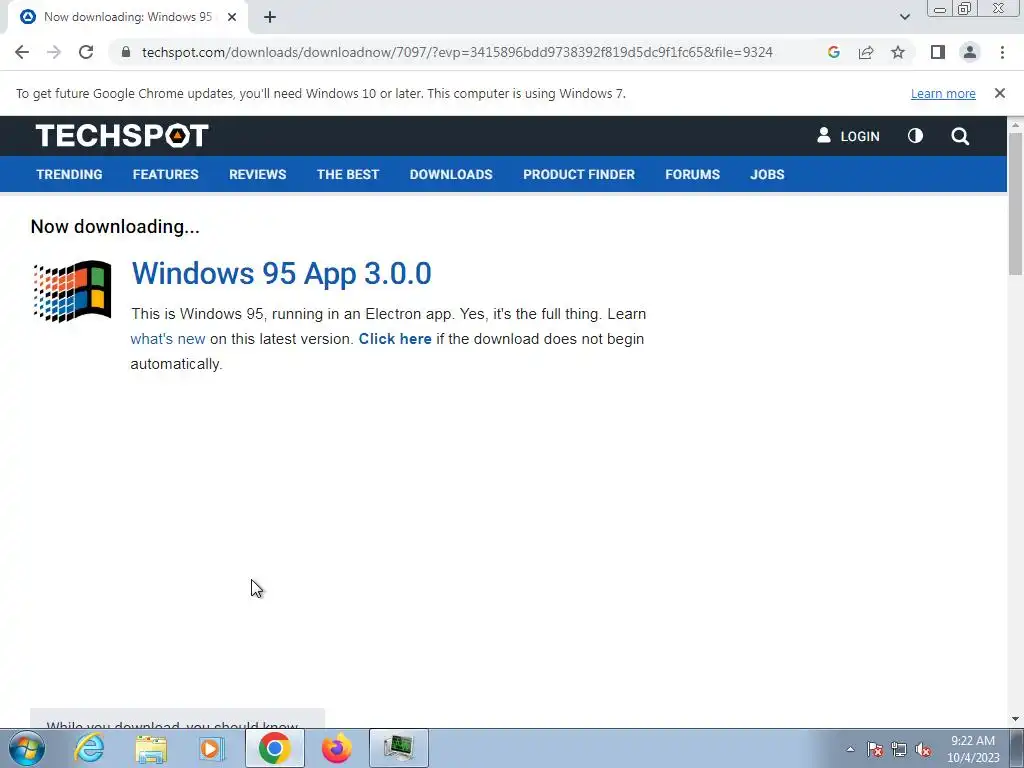
Task: Toggle dark mode contrast icon
Action: (x=916, y=136)
